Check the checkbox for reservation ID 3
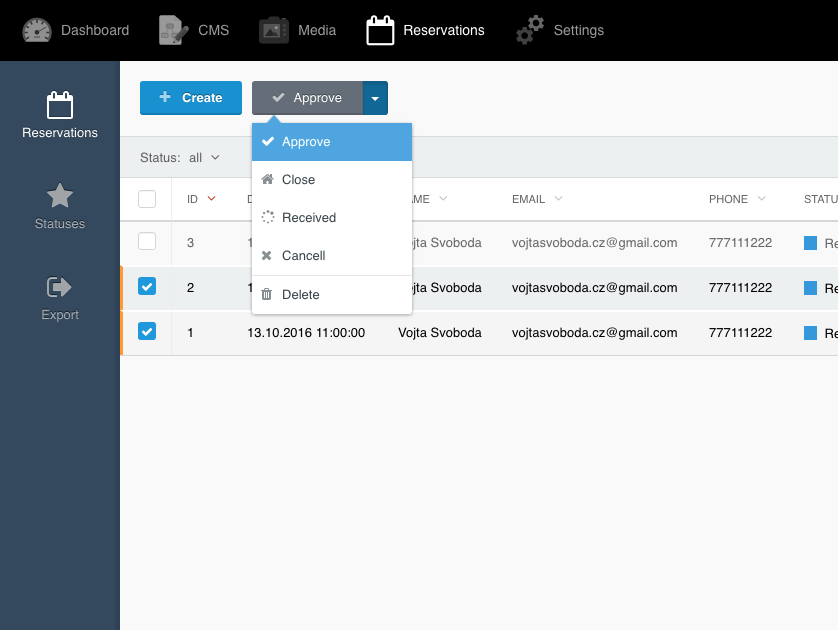The height and width of the screenshot is (630, 838). (x=147, y=242)
